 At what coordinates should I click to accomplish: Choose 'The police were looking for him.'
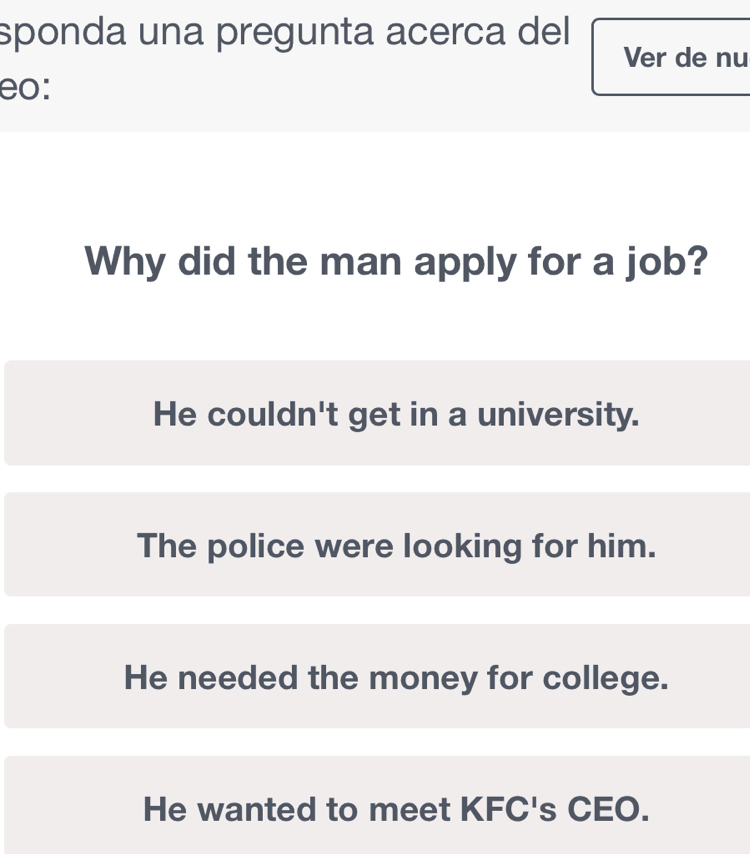tap(396, 545)
